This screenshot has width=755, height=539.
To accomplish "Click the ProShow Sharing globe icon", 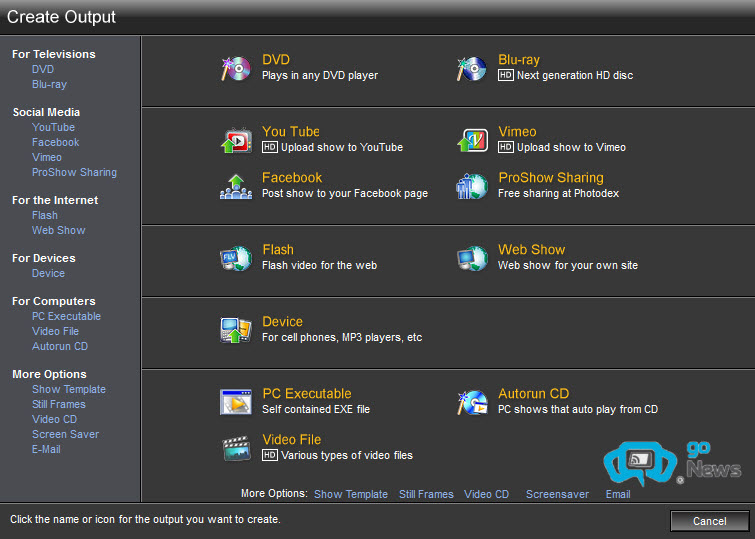I will 472,186.
